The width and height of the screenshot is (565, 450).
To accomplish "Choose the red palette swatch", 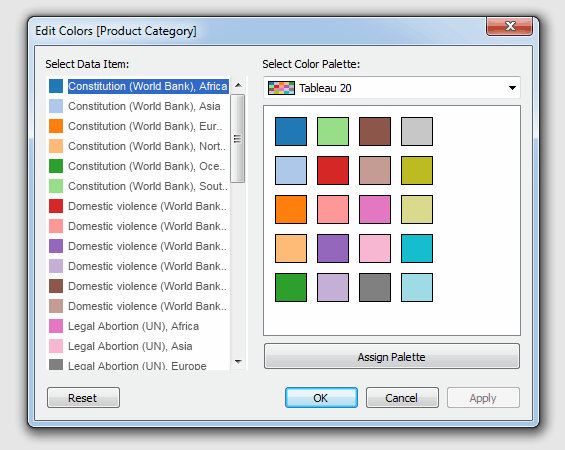I will tap(333, 170).
